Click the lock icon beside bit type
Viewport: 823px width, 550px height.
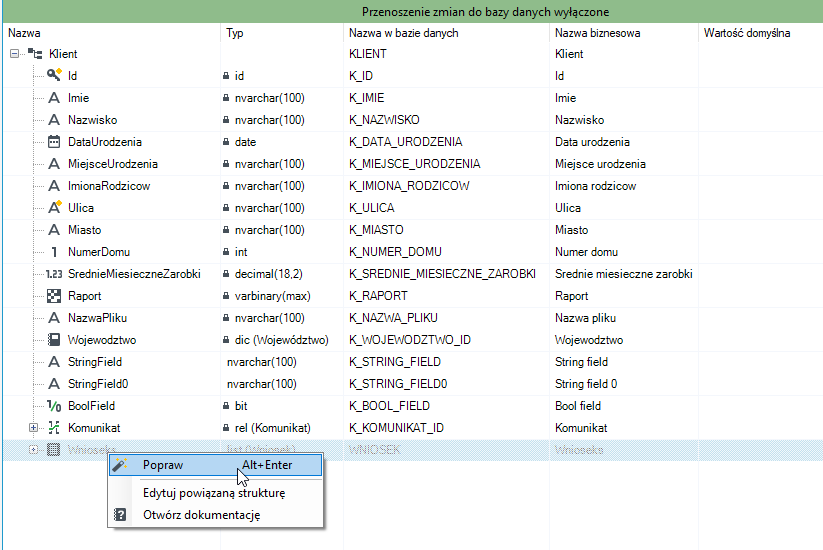tap(226, 406)
